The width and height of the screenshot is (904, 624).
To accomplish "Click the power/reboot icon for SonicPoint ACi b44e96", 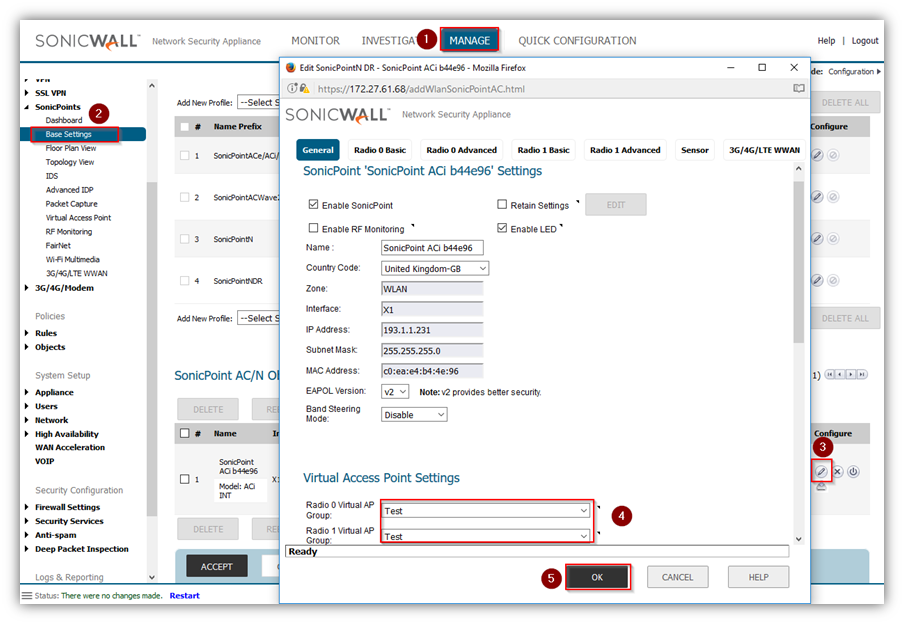I will pyautogui.click(x=853, y=471).
